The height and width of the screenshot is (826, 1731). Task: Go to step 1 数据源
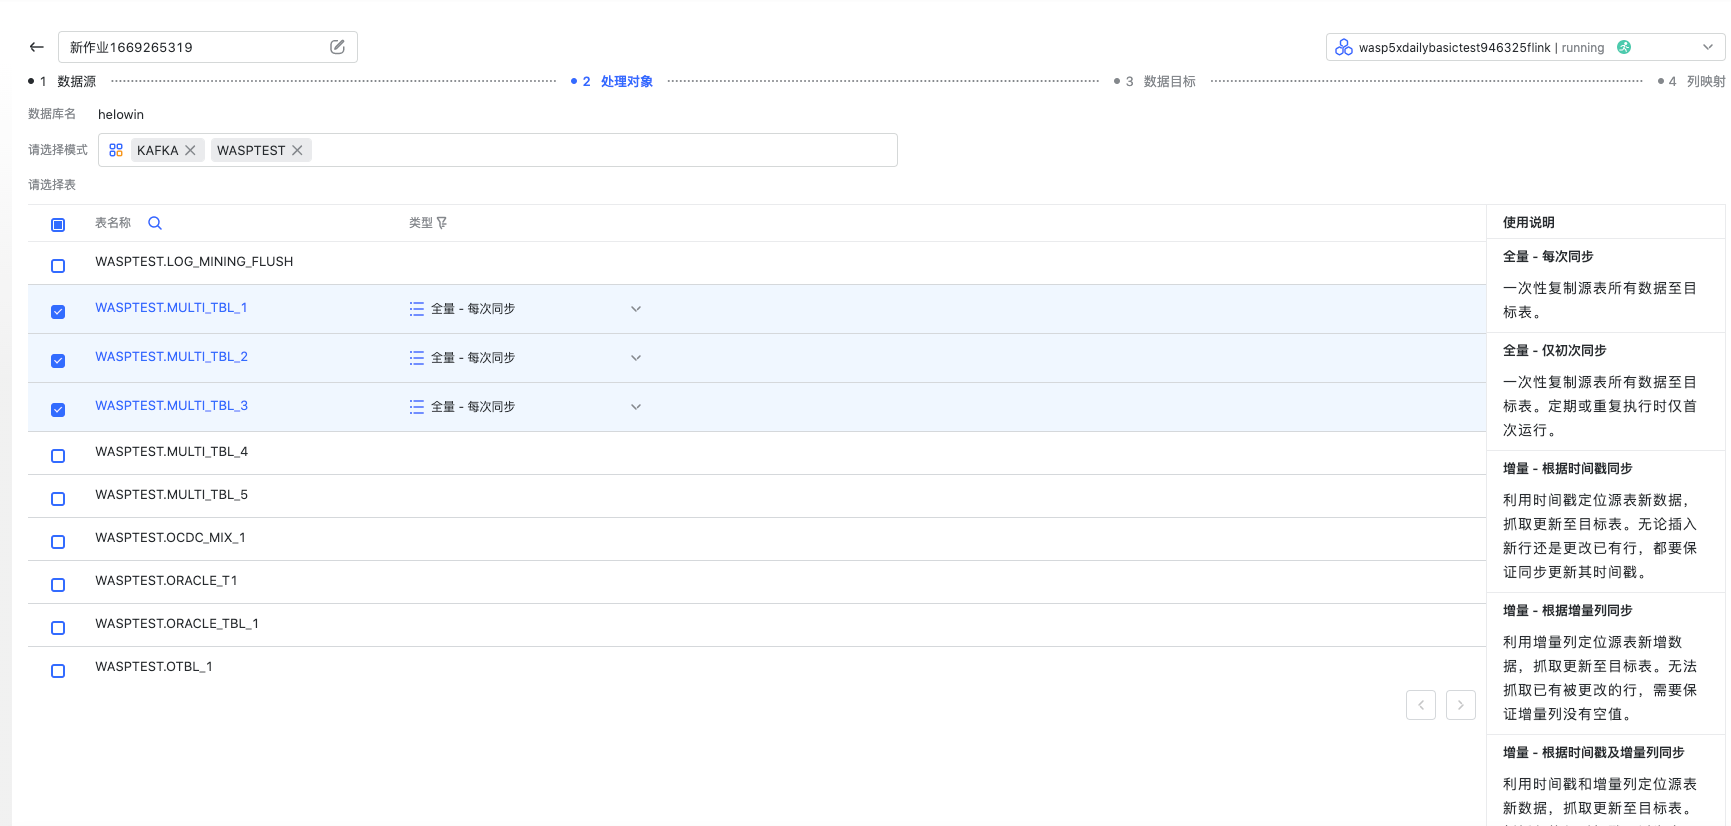63,82
